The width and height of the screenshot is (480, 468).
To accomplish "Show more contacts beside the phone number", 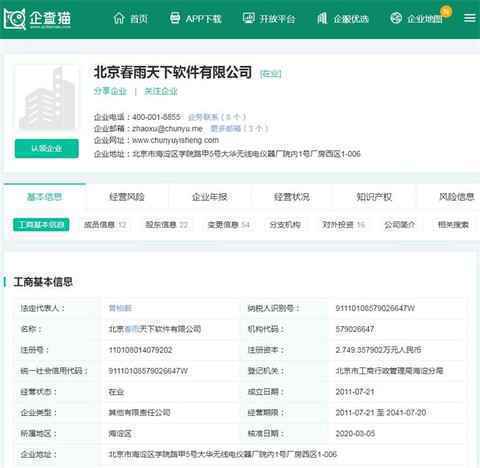I will (x=217, y=117).
